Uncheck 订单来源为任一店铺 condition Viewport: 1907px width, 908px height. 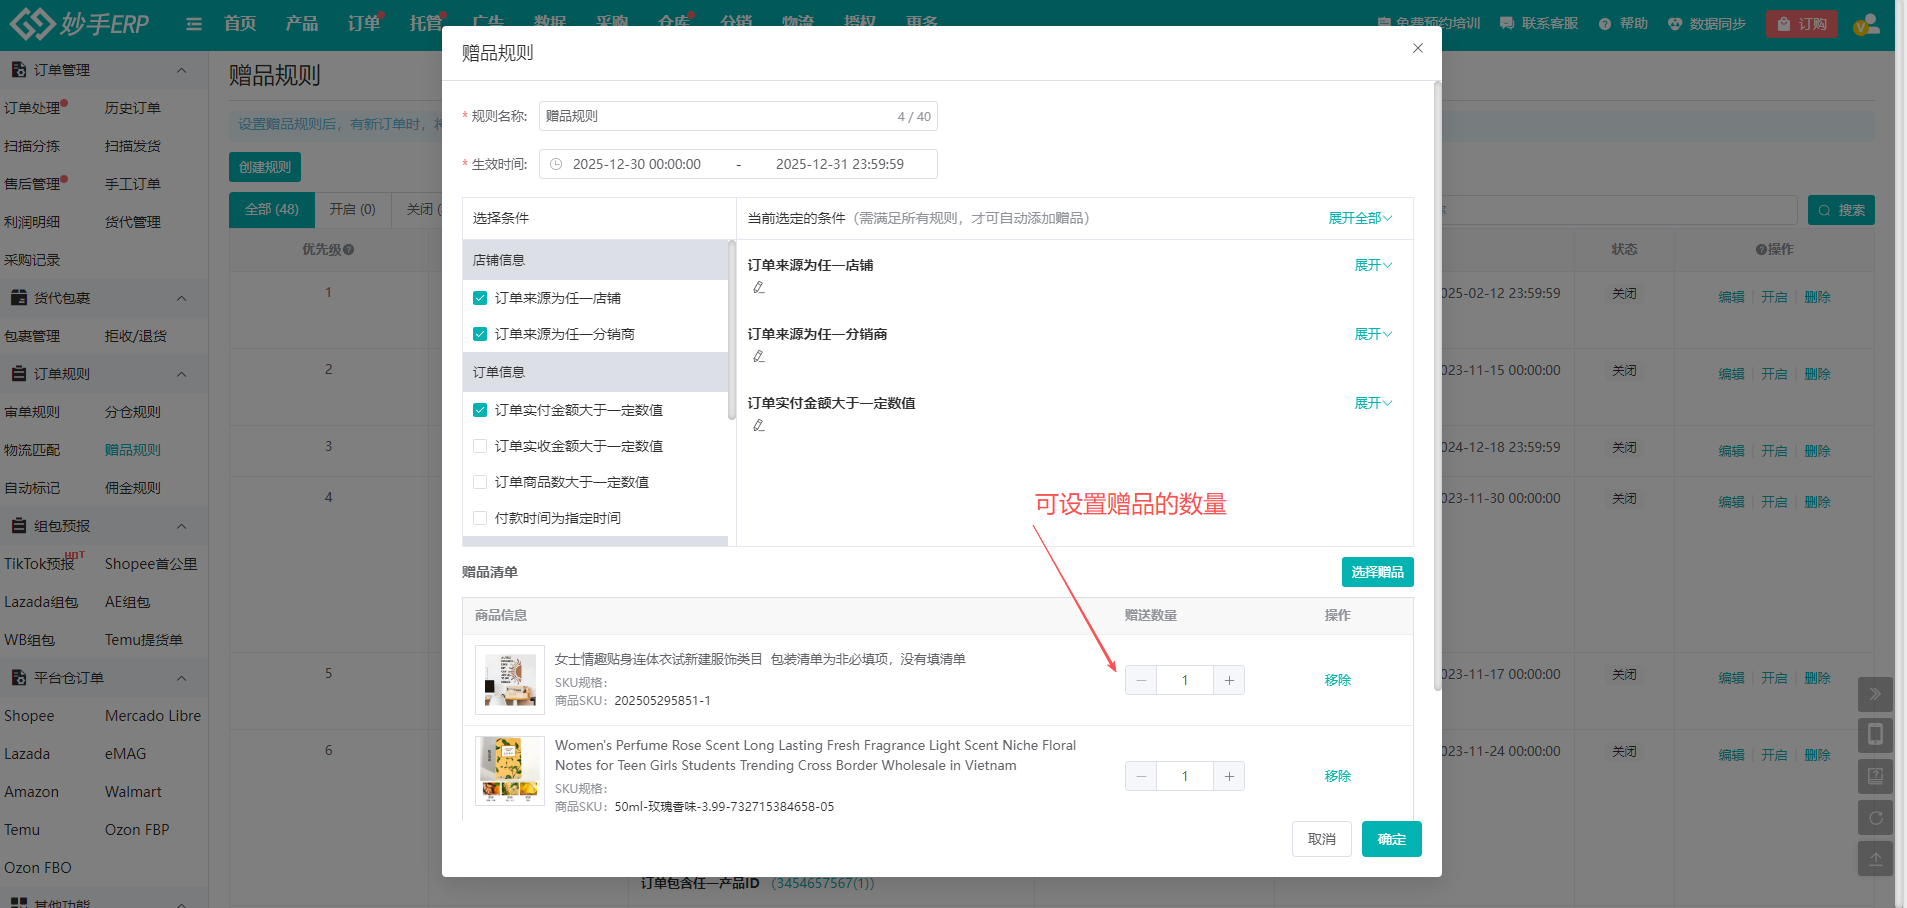point(479,297)
